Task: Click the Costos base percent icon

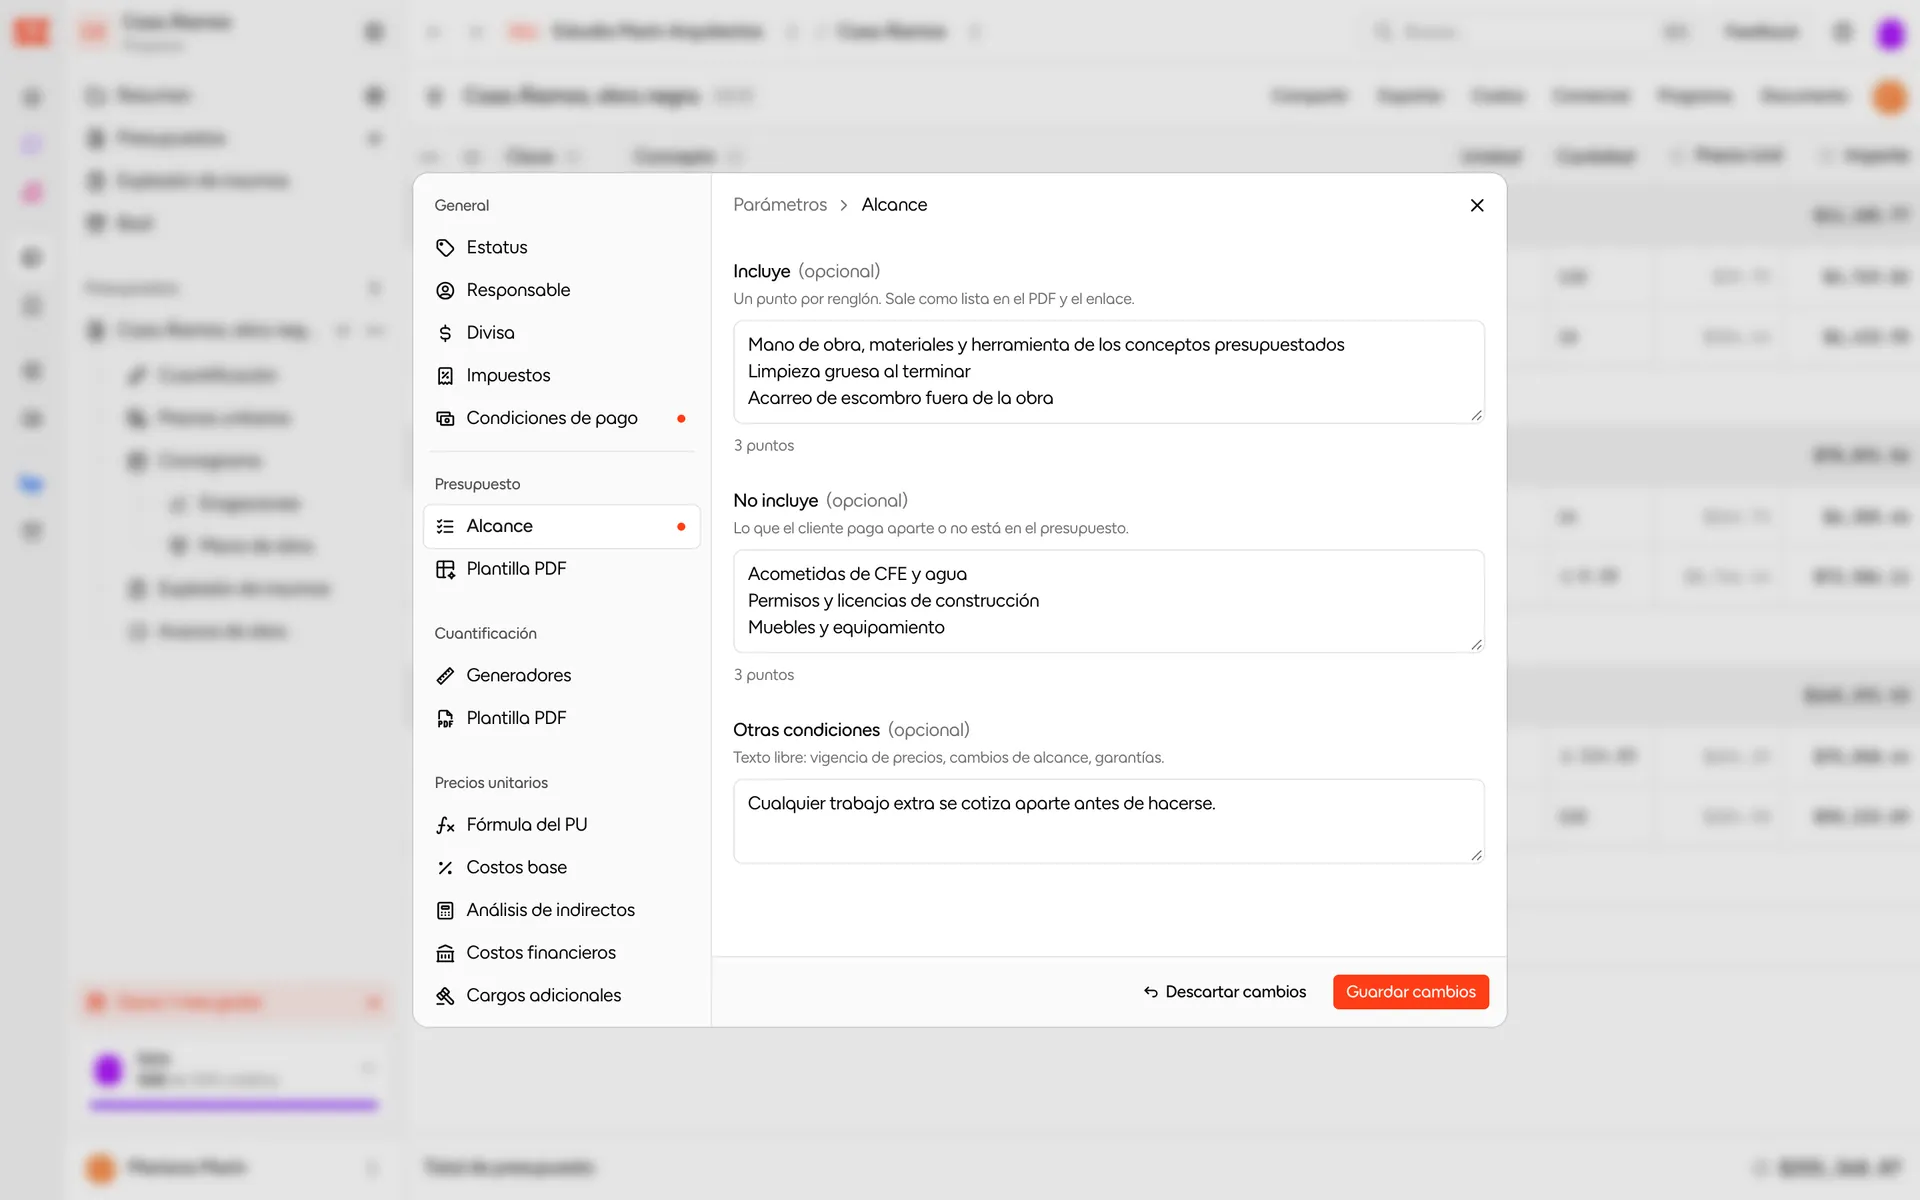Action: (x=445, y=868)
